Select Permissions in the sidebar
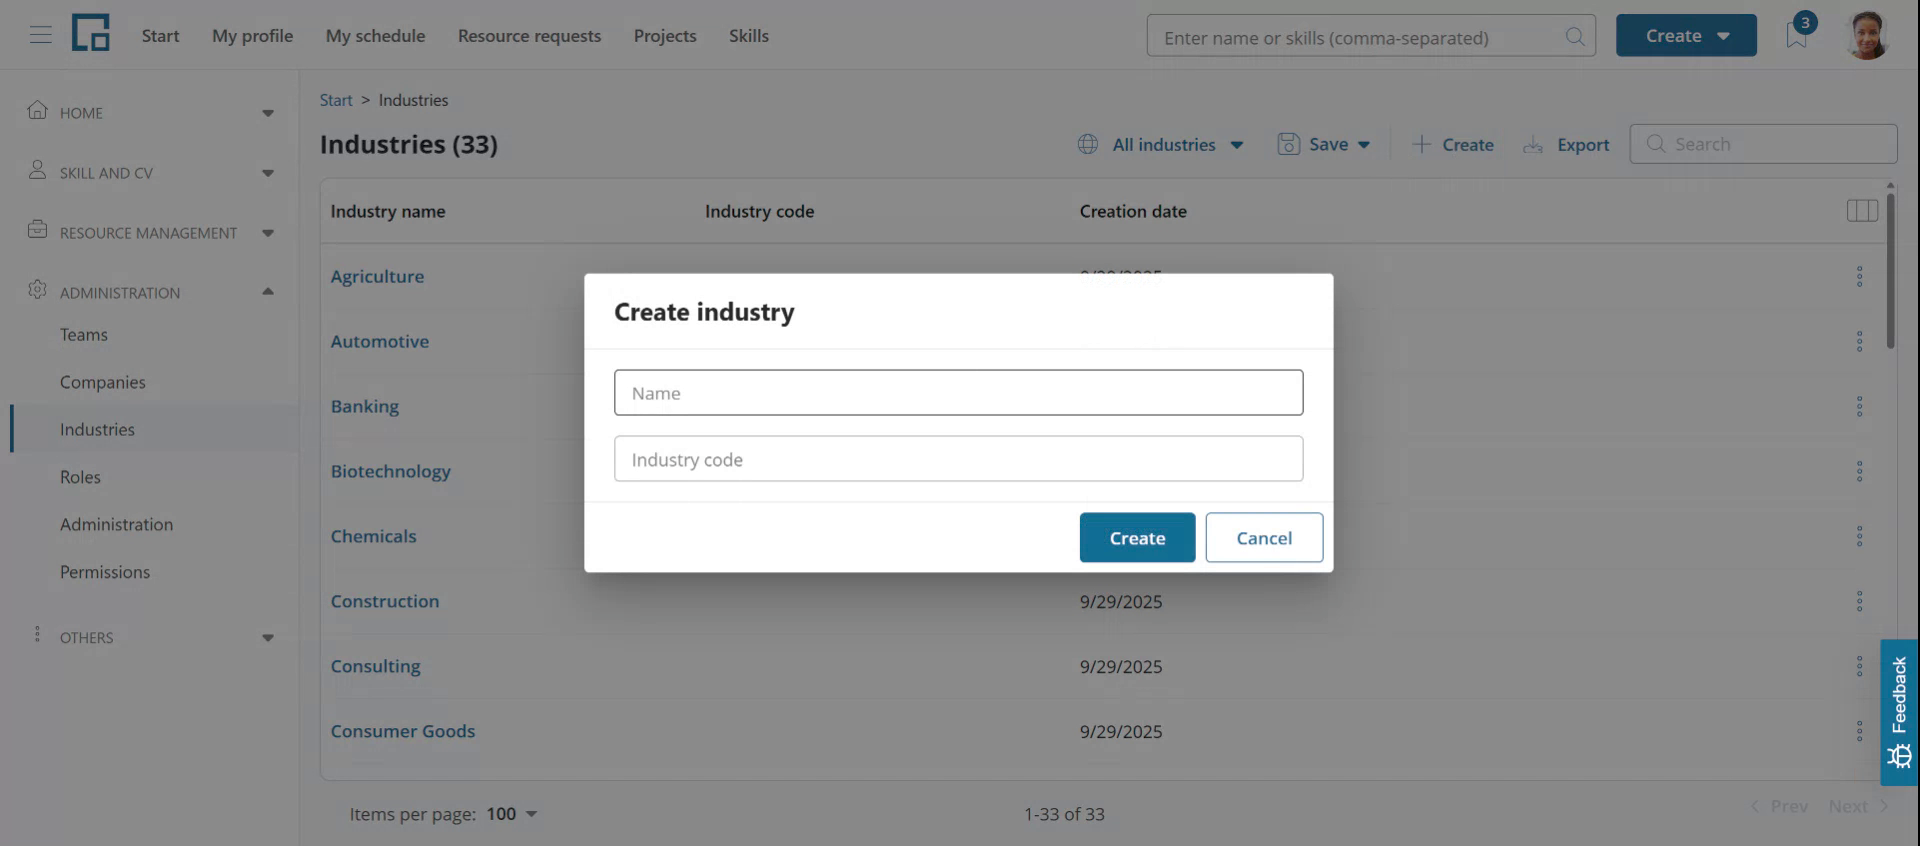The width and height of the screenshot is (1920, 846). 105,572
